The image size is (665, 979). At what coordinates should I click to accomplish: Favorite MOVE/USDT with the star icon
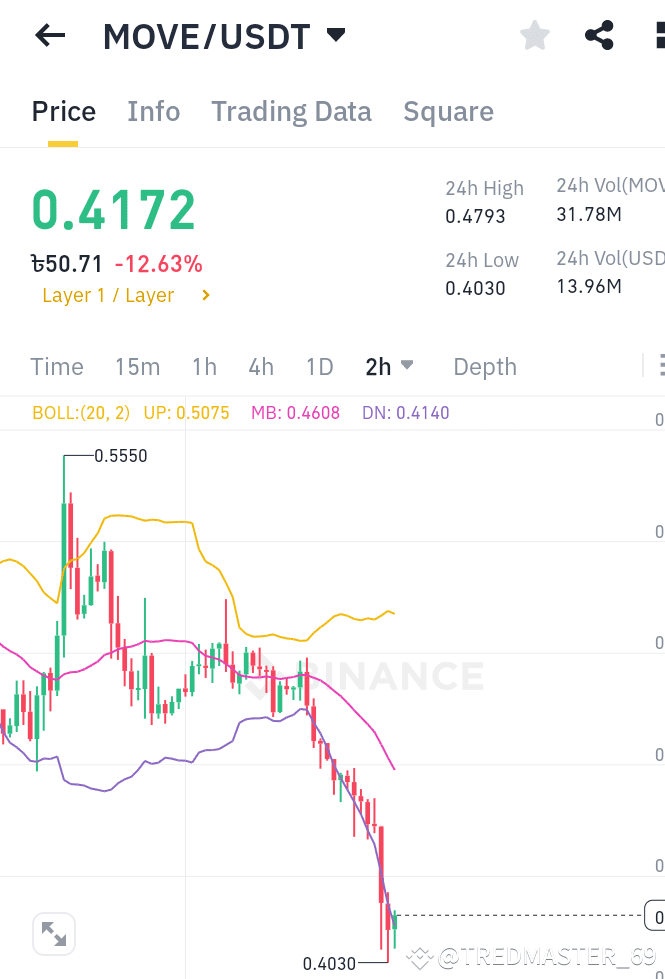tap(534, 35)
